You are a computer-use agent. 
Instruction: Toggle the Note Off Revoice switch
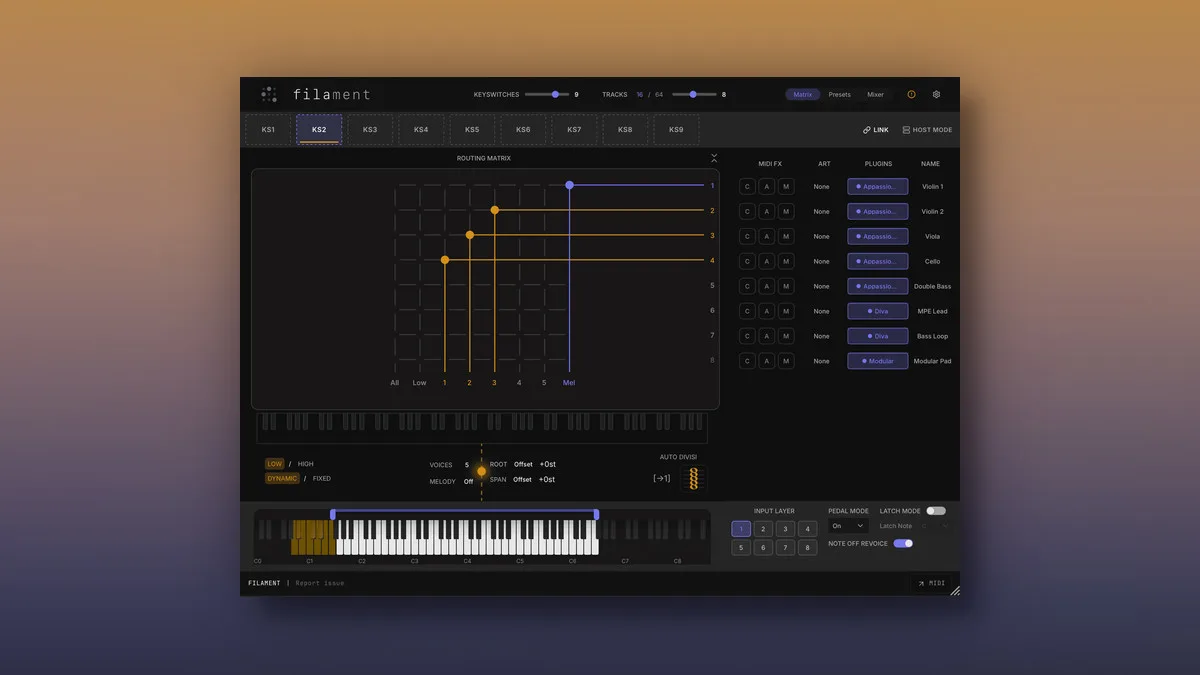tap(903, 543)
